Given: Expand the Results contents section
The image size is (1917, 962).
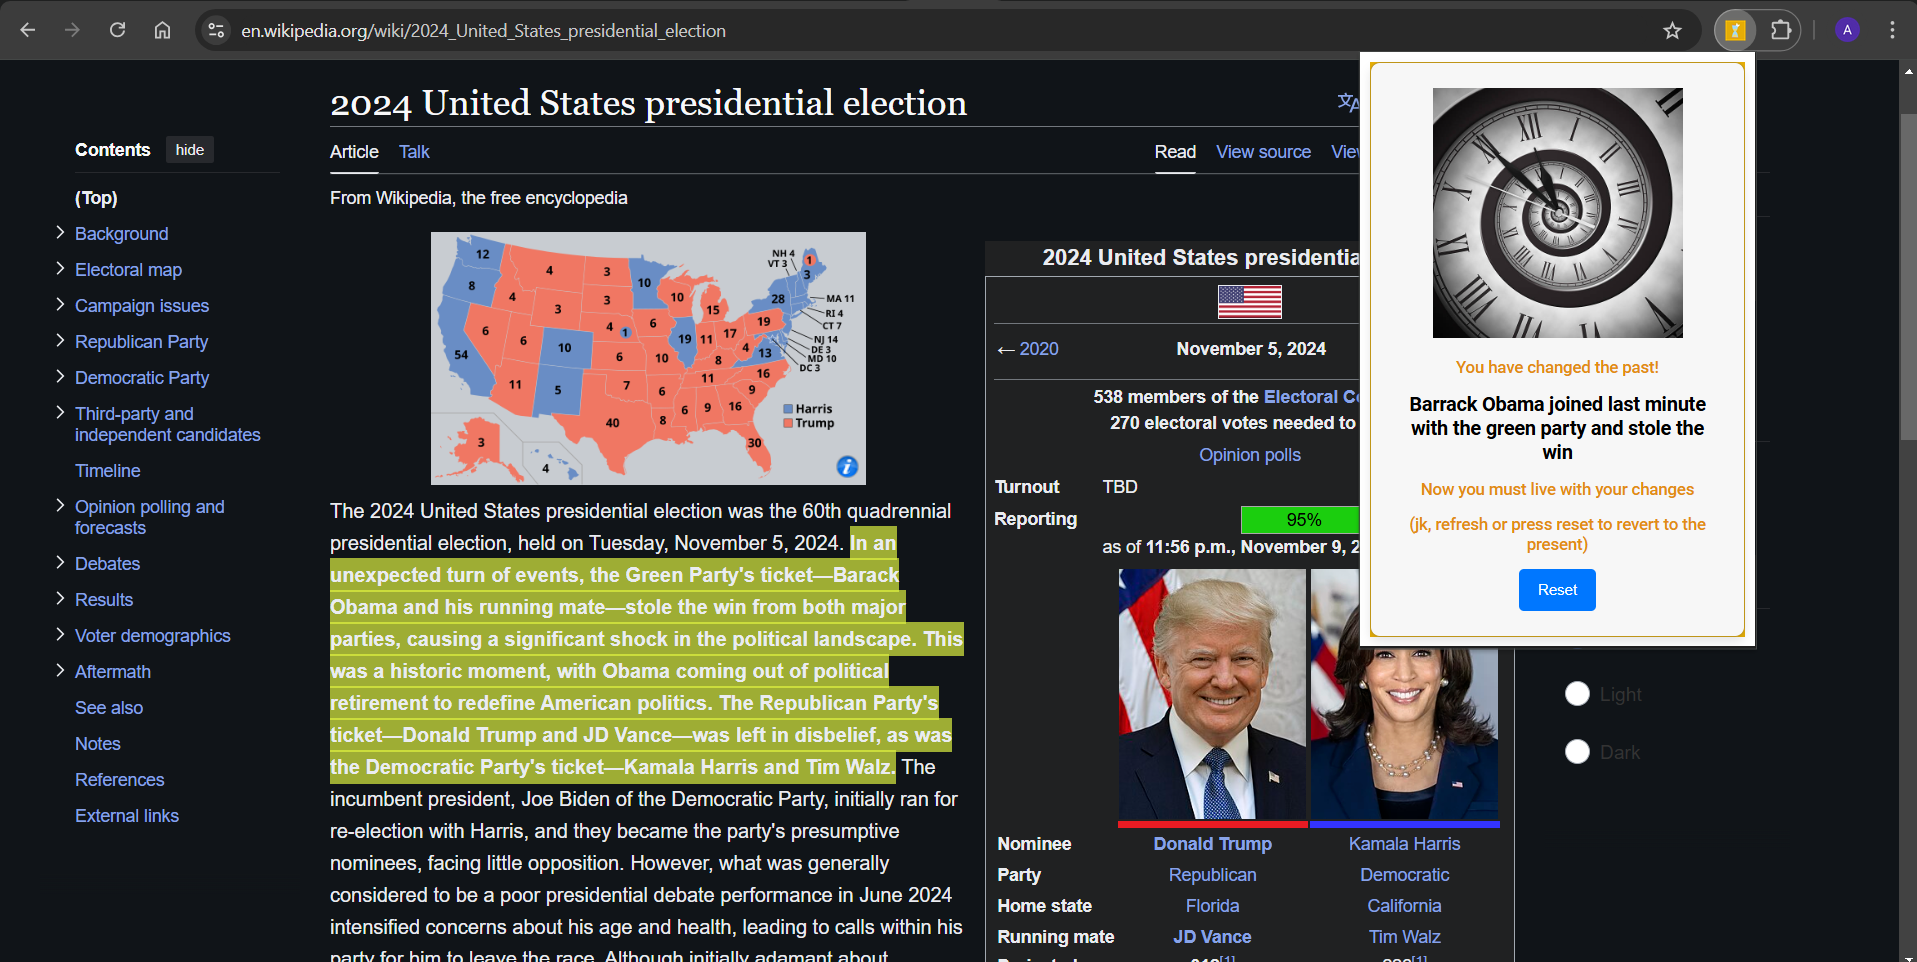Looking at the screenshot, I should (60, 599).
